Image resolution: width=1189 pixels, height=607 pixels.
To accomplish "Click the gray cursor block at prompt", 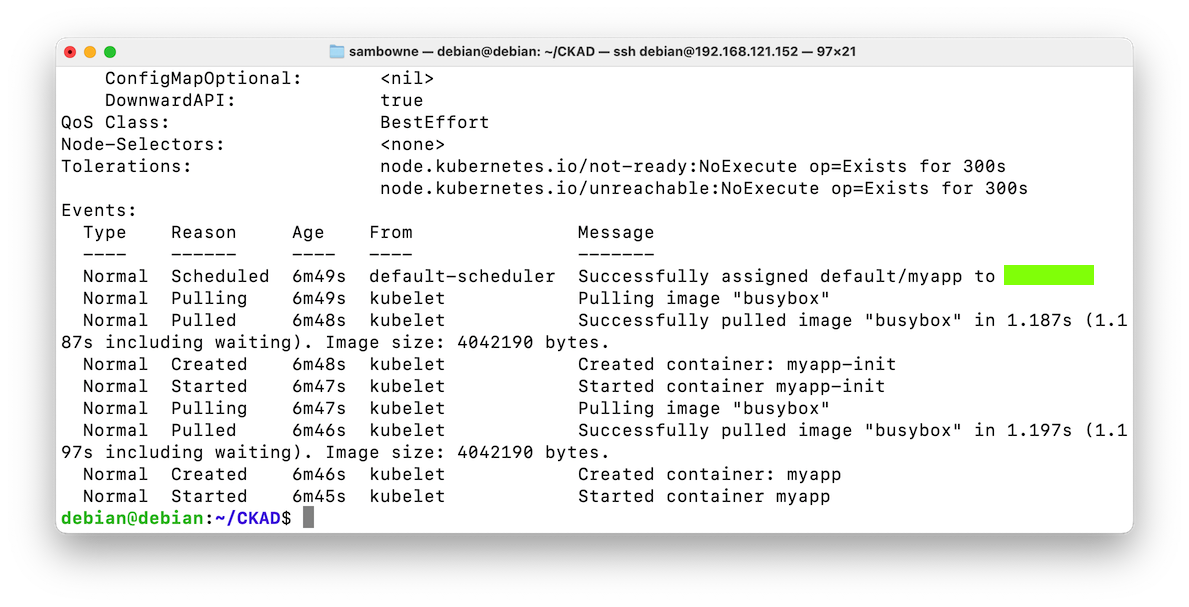I will pos(308,517).
